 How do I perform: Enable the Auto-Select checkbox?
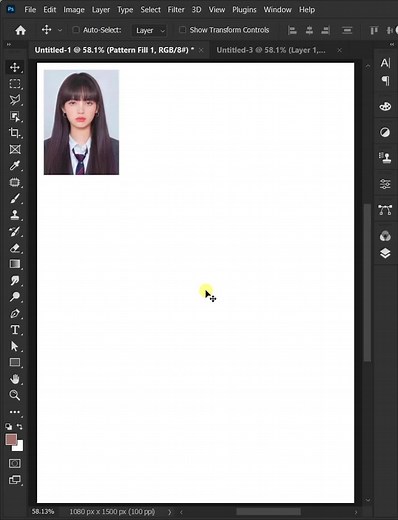76,30
